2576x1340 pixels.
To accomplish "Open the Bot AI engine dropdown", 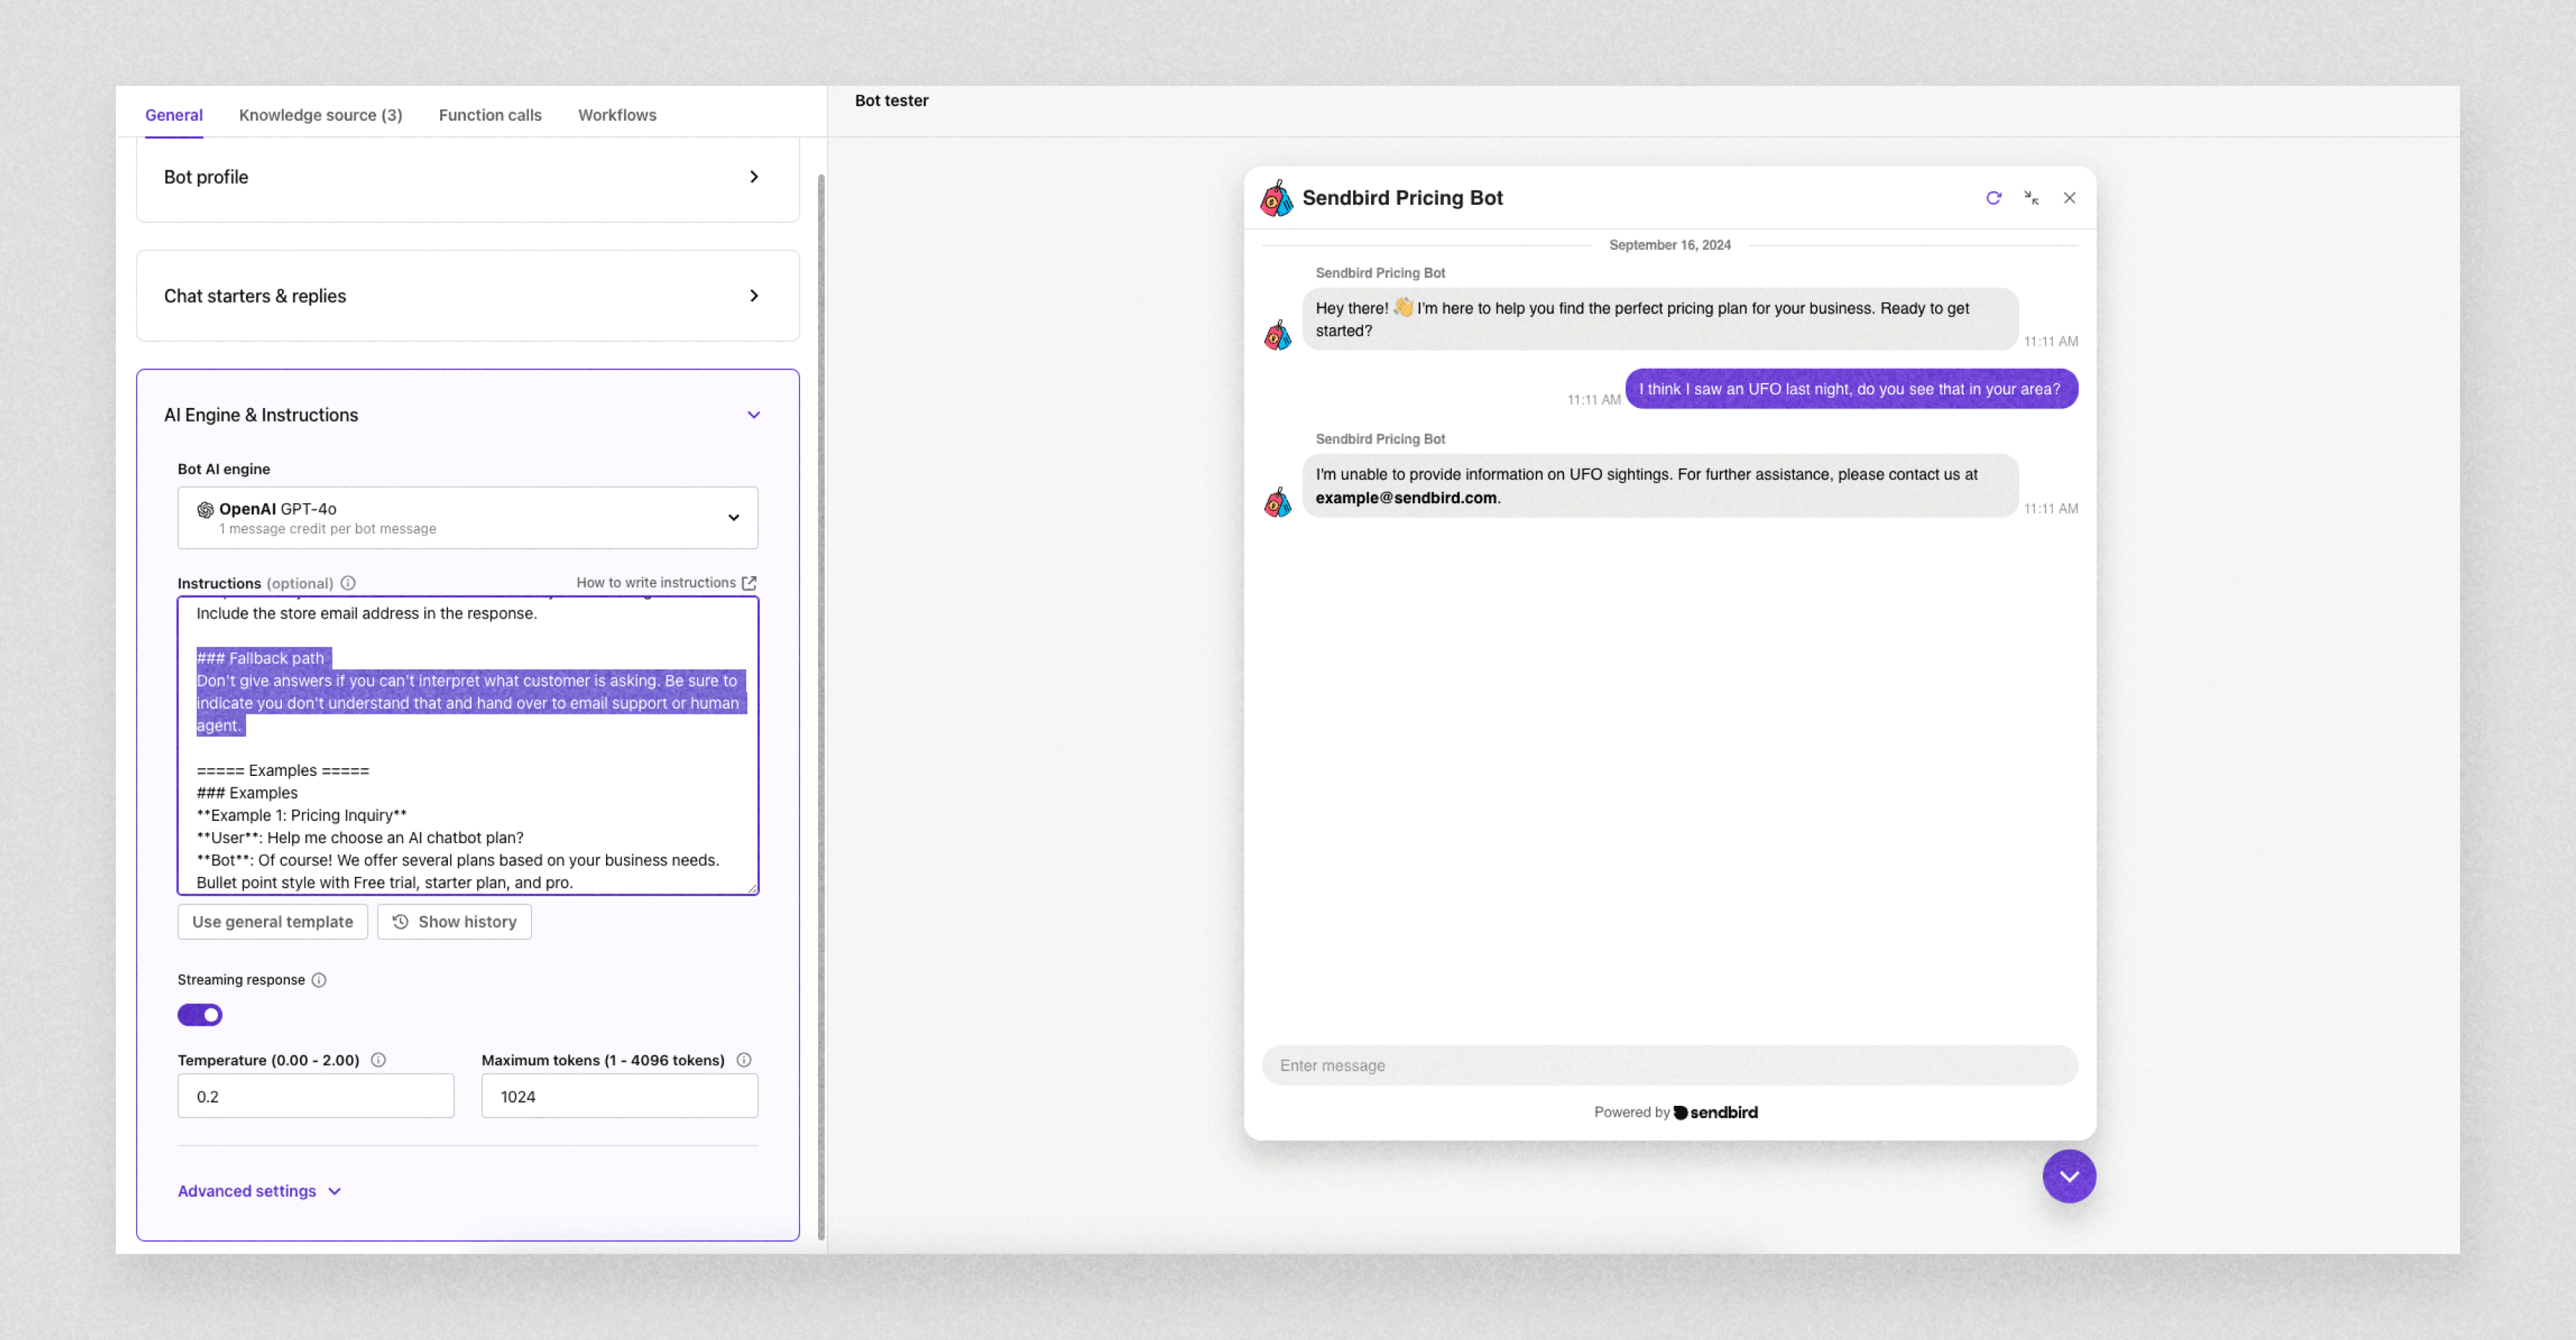I will [x=467, y=518].
